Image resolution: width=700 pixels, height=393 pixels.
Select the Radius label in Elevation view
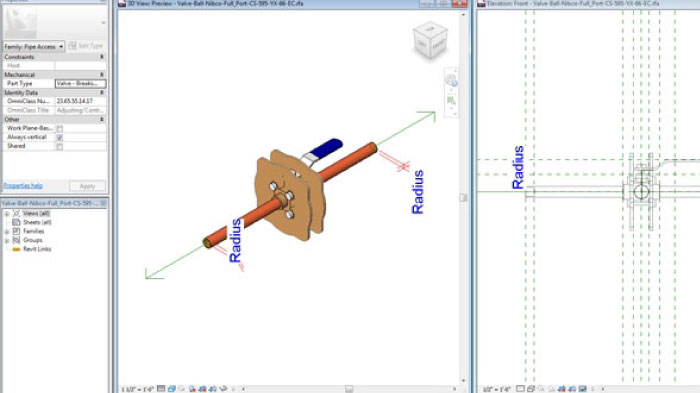pos(518,167)
